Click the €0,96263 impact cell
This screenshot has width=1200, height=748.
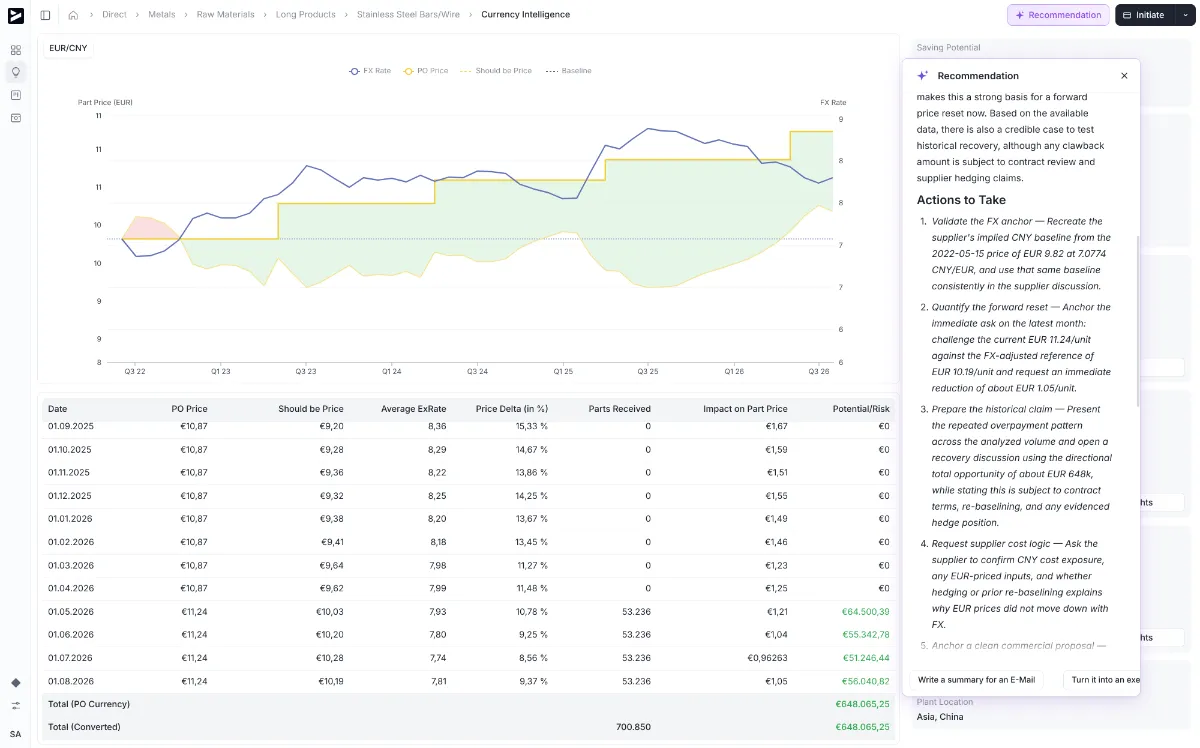point(767,657)
